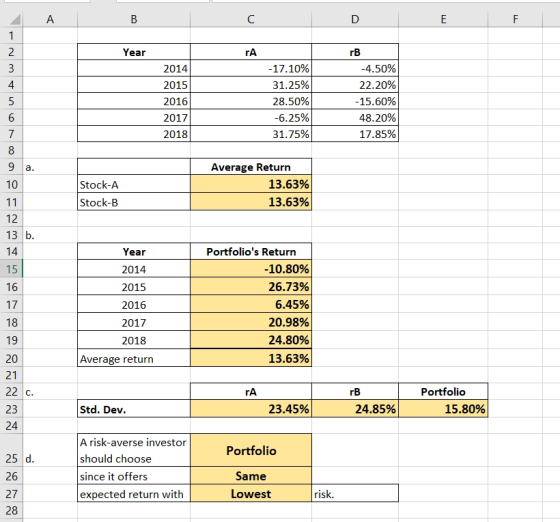Screen dimensions: 560x522
Task: Select Portfolio standard deviation 15.80% cell
Action: [443, 409]
